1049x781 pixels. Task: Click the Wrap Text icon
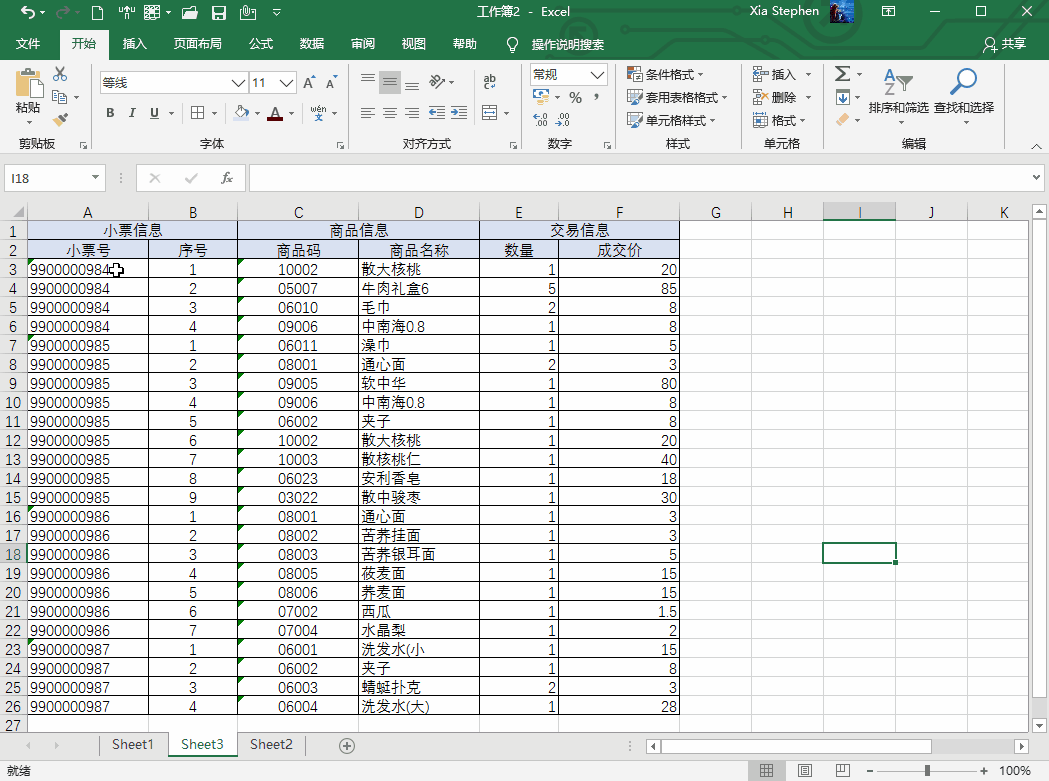pos(490,82)
